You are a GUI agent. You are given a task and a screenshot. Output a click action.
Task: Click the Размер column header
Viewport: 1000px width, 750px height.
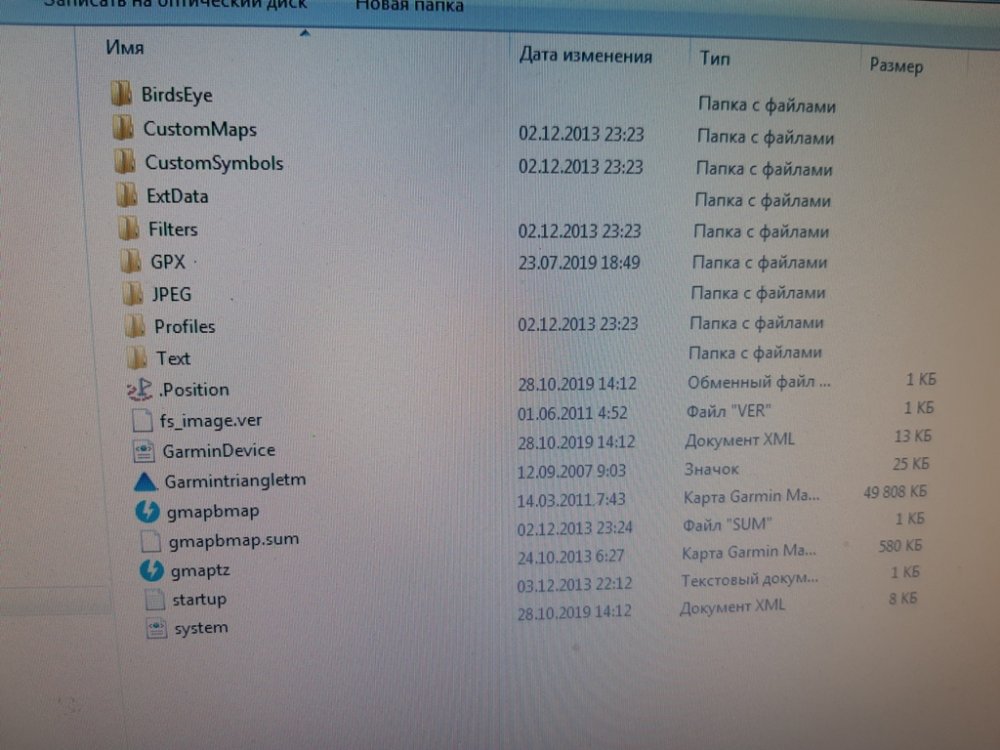(896, 66)
